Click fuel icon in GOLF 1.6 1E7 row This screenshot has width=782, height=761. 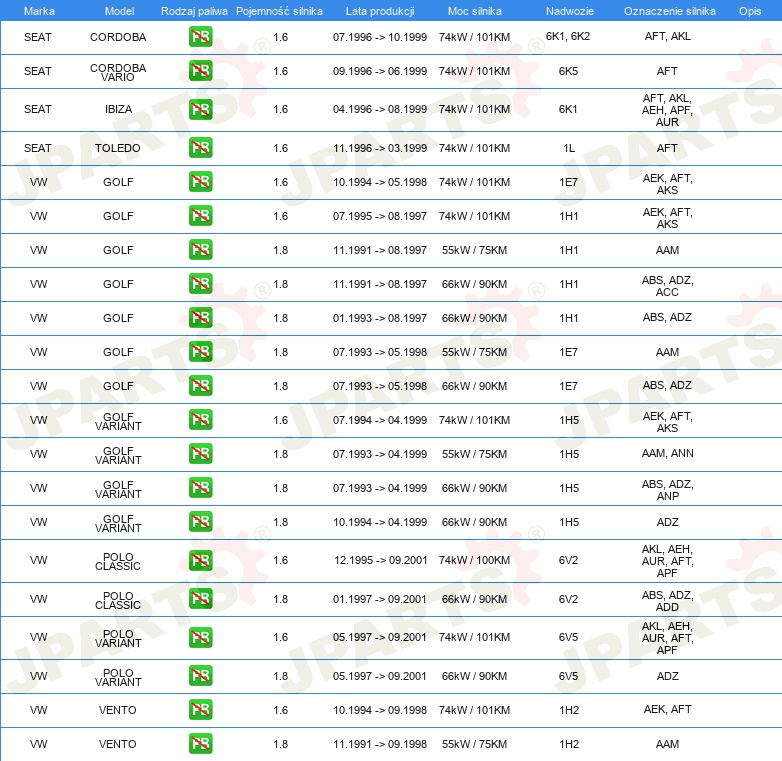pos(200,182)
